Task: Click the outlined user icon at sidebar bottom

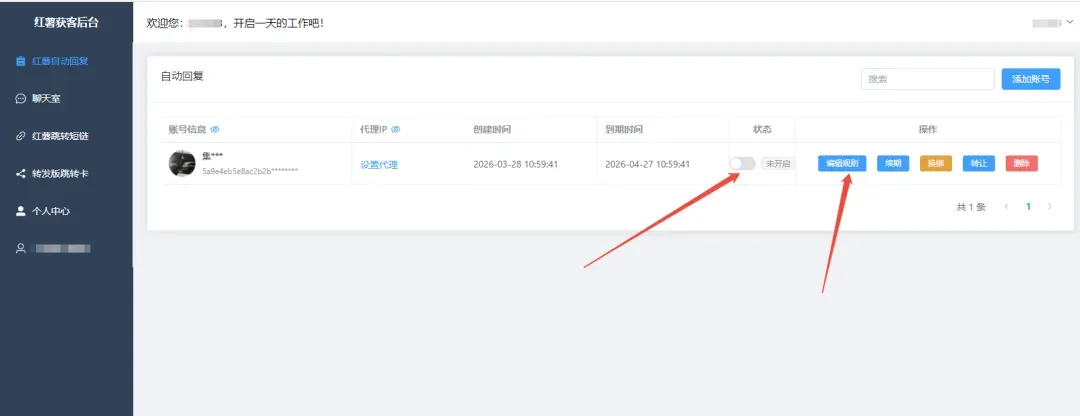Action: click(21, 248)
